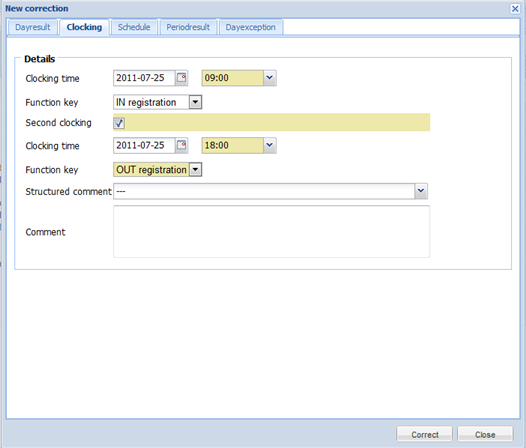Uncheck the Second clocking checkbox
The height and width of the screenshot is (448, 526).
coord(119,123)
